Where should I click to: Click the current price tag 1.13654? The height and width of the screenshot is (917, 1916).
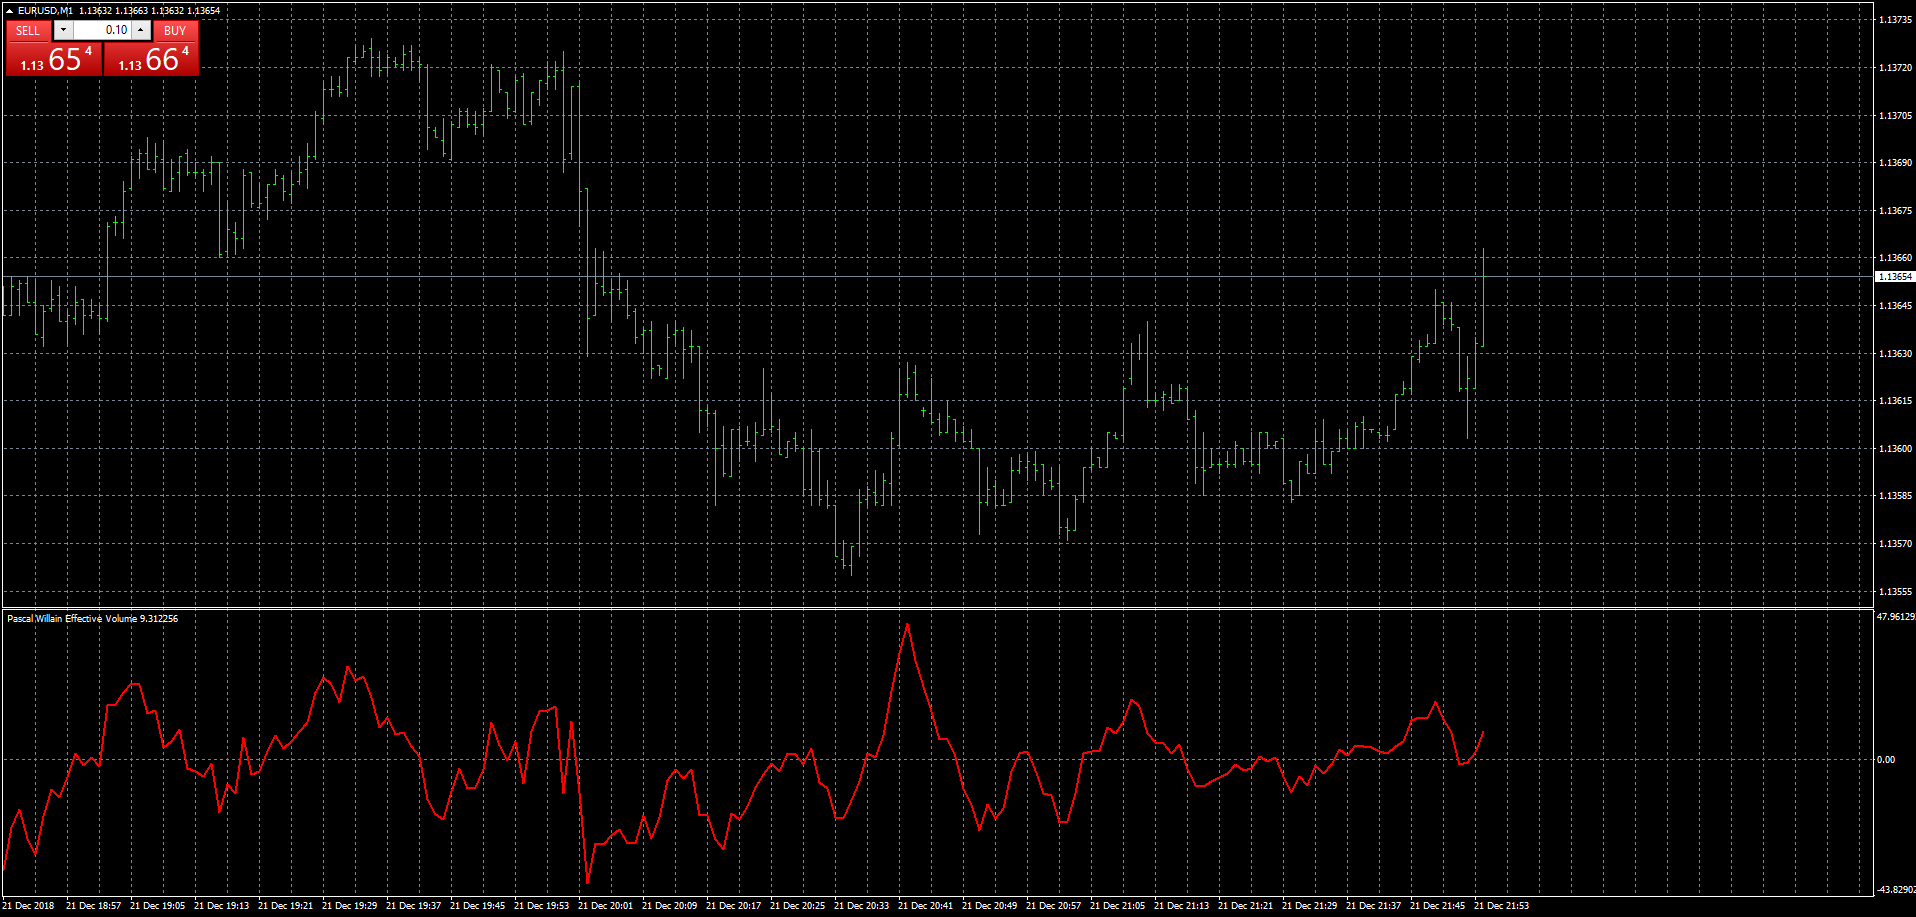pyautogui.click(x=1894, y=277)
